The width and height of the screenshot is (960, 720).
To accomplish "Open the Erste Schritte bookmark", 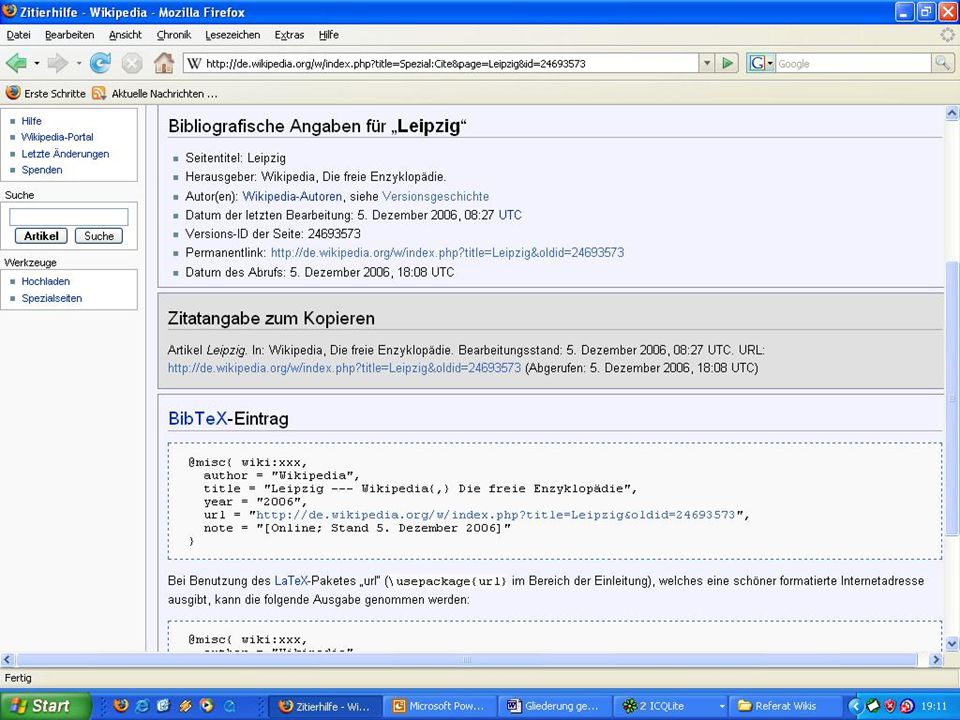I will (x=45, y=93).
